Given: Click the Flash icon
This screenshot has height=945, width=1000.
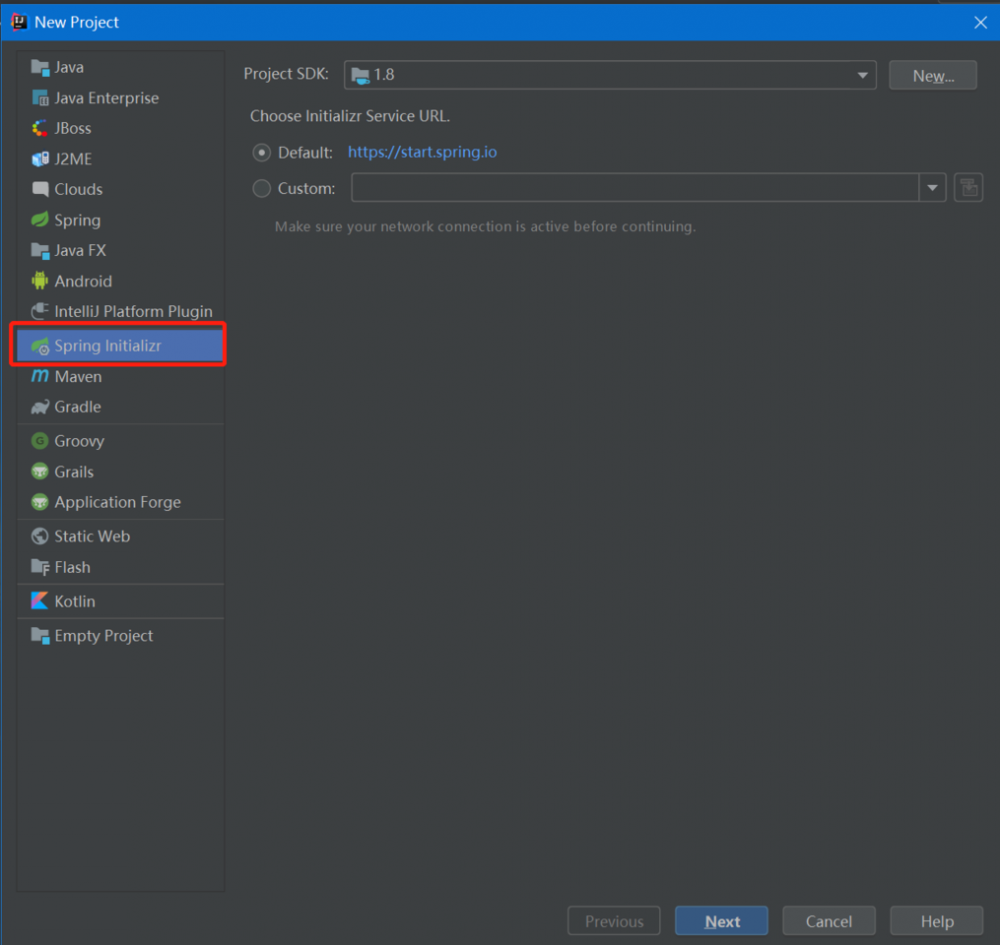Looking at the screenshot, I should [x=40, y=567].
